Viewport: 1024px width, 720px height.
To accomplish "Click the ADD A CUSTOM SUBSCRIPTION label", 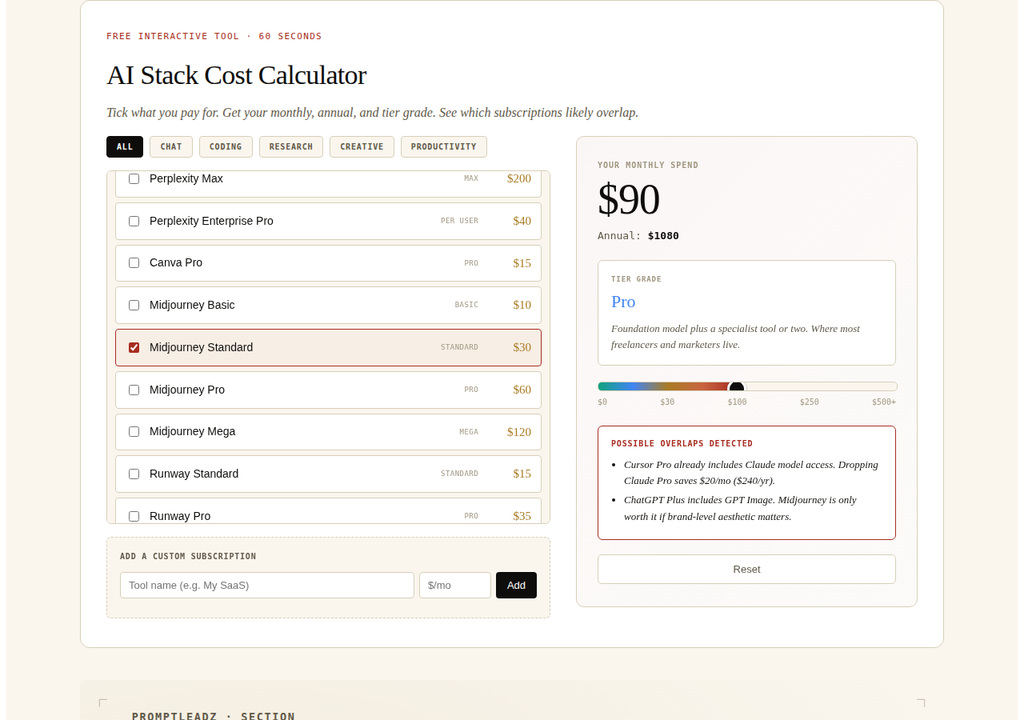I will (x=188, y=556).
